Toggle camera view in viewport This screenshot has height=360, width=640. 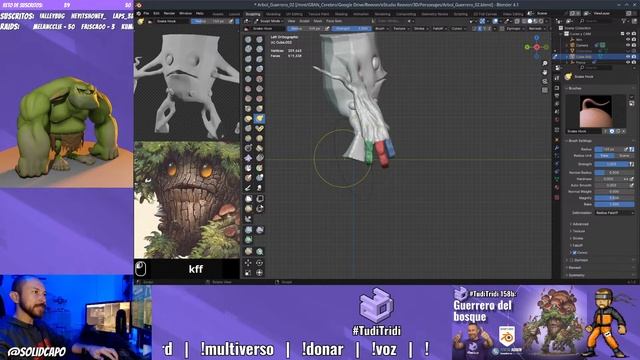pyautogui.click(x=545, y=81)
